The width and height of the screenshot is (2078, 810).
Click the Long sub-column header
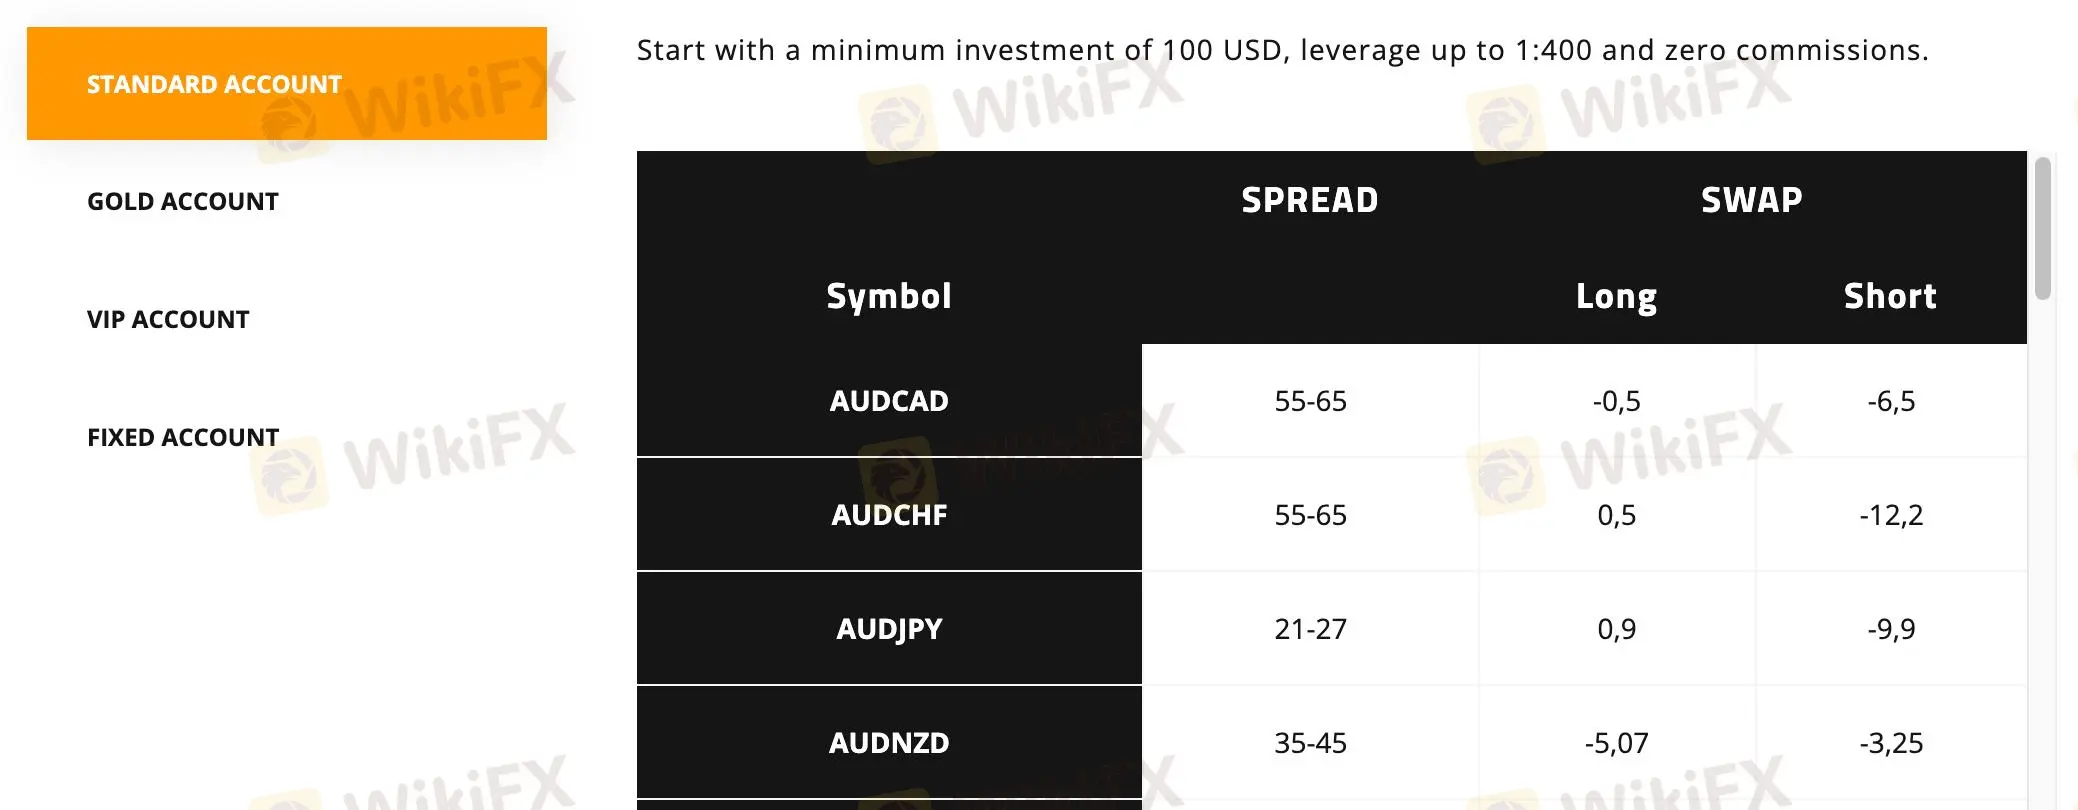tap(1616, 296)
